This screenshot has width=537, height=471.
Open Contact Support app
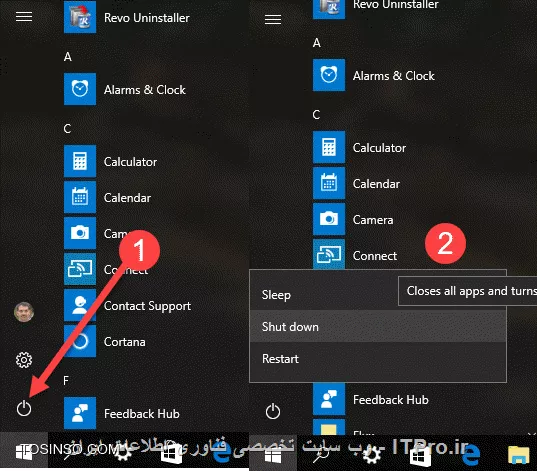(127, 306)
